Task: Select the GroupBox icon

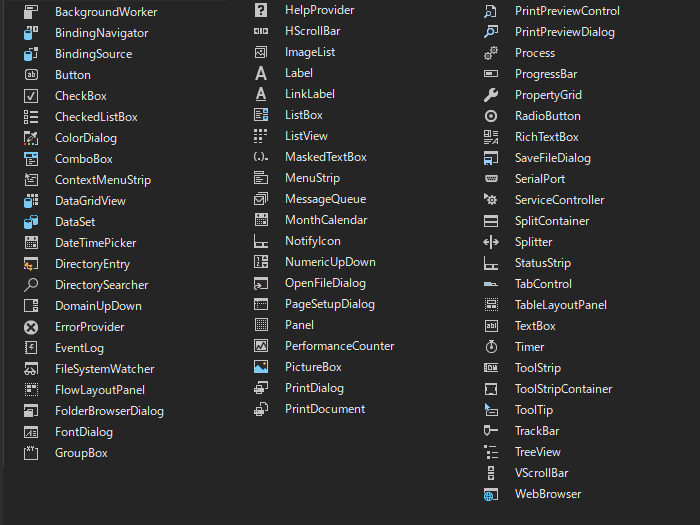Action: 31,453
